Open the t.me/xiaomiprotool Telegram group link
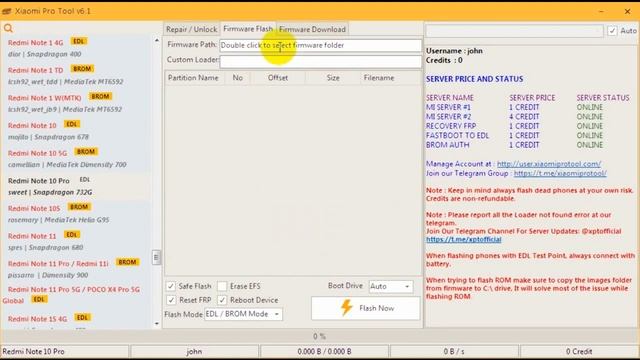The image size is (640, 360). 560,173
